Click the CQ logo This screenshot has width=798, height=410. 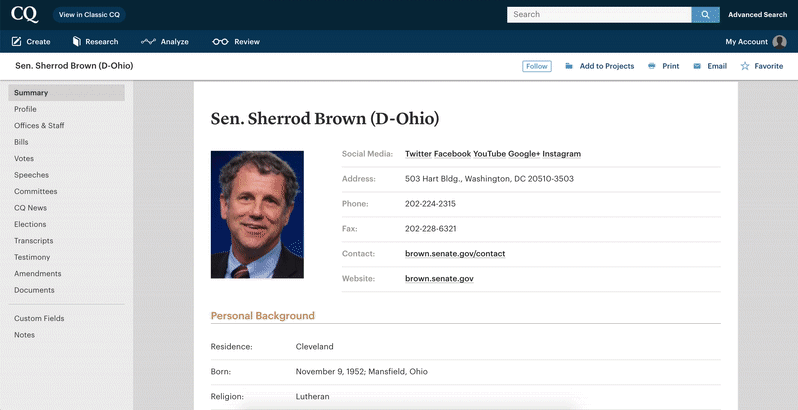click(x=24, y=14)
